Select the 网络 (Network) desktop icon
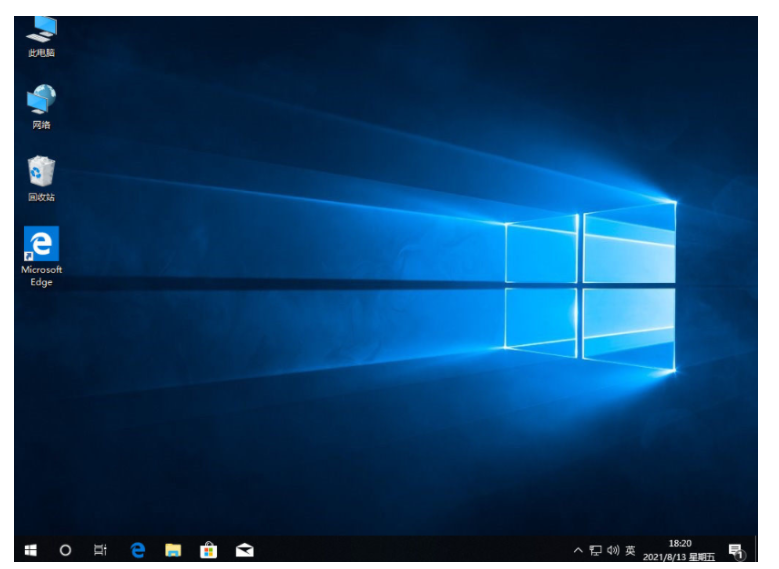Screen dimensions: 779x569 (41, 105)
